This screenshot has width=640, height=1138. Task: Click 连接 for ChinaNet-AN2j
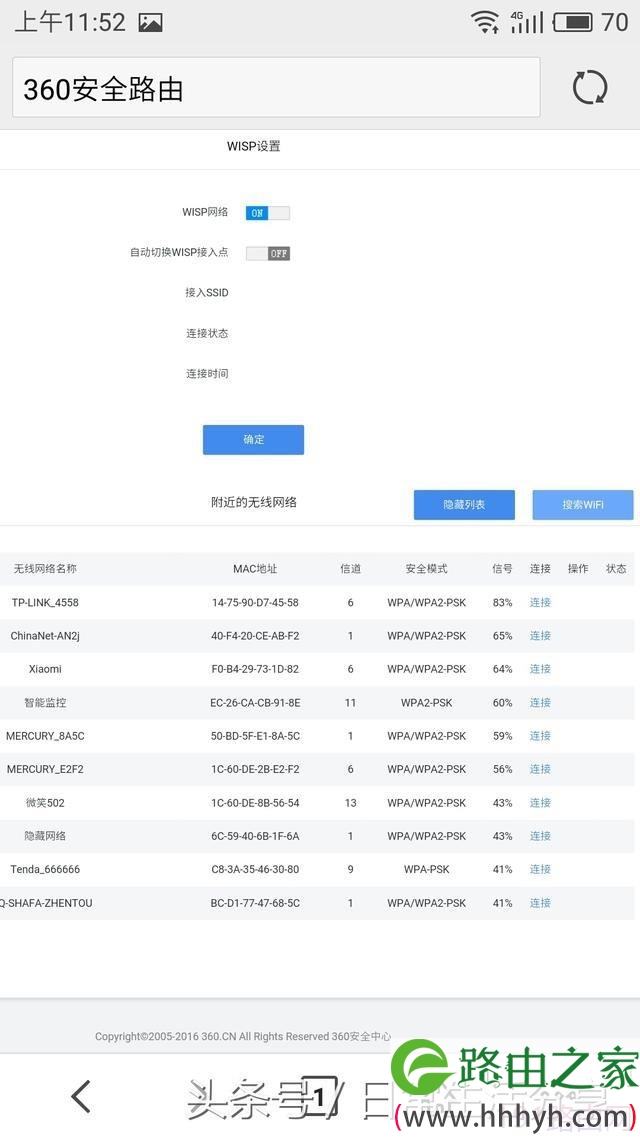(540, 636)
